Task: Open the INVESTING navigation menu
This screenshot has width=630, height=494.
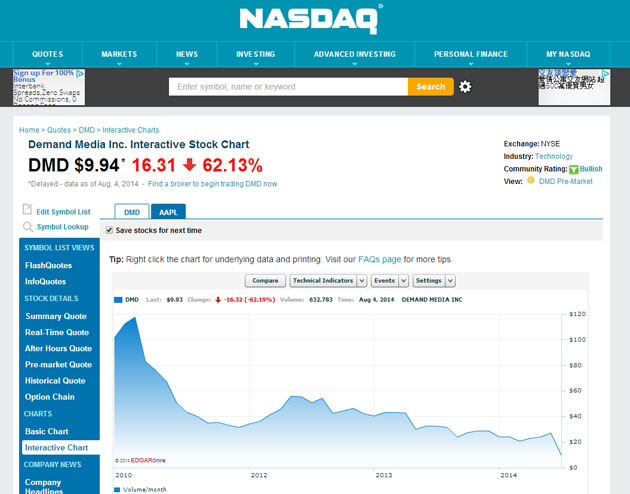Action: [x=256, y=54]
